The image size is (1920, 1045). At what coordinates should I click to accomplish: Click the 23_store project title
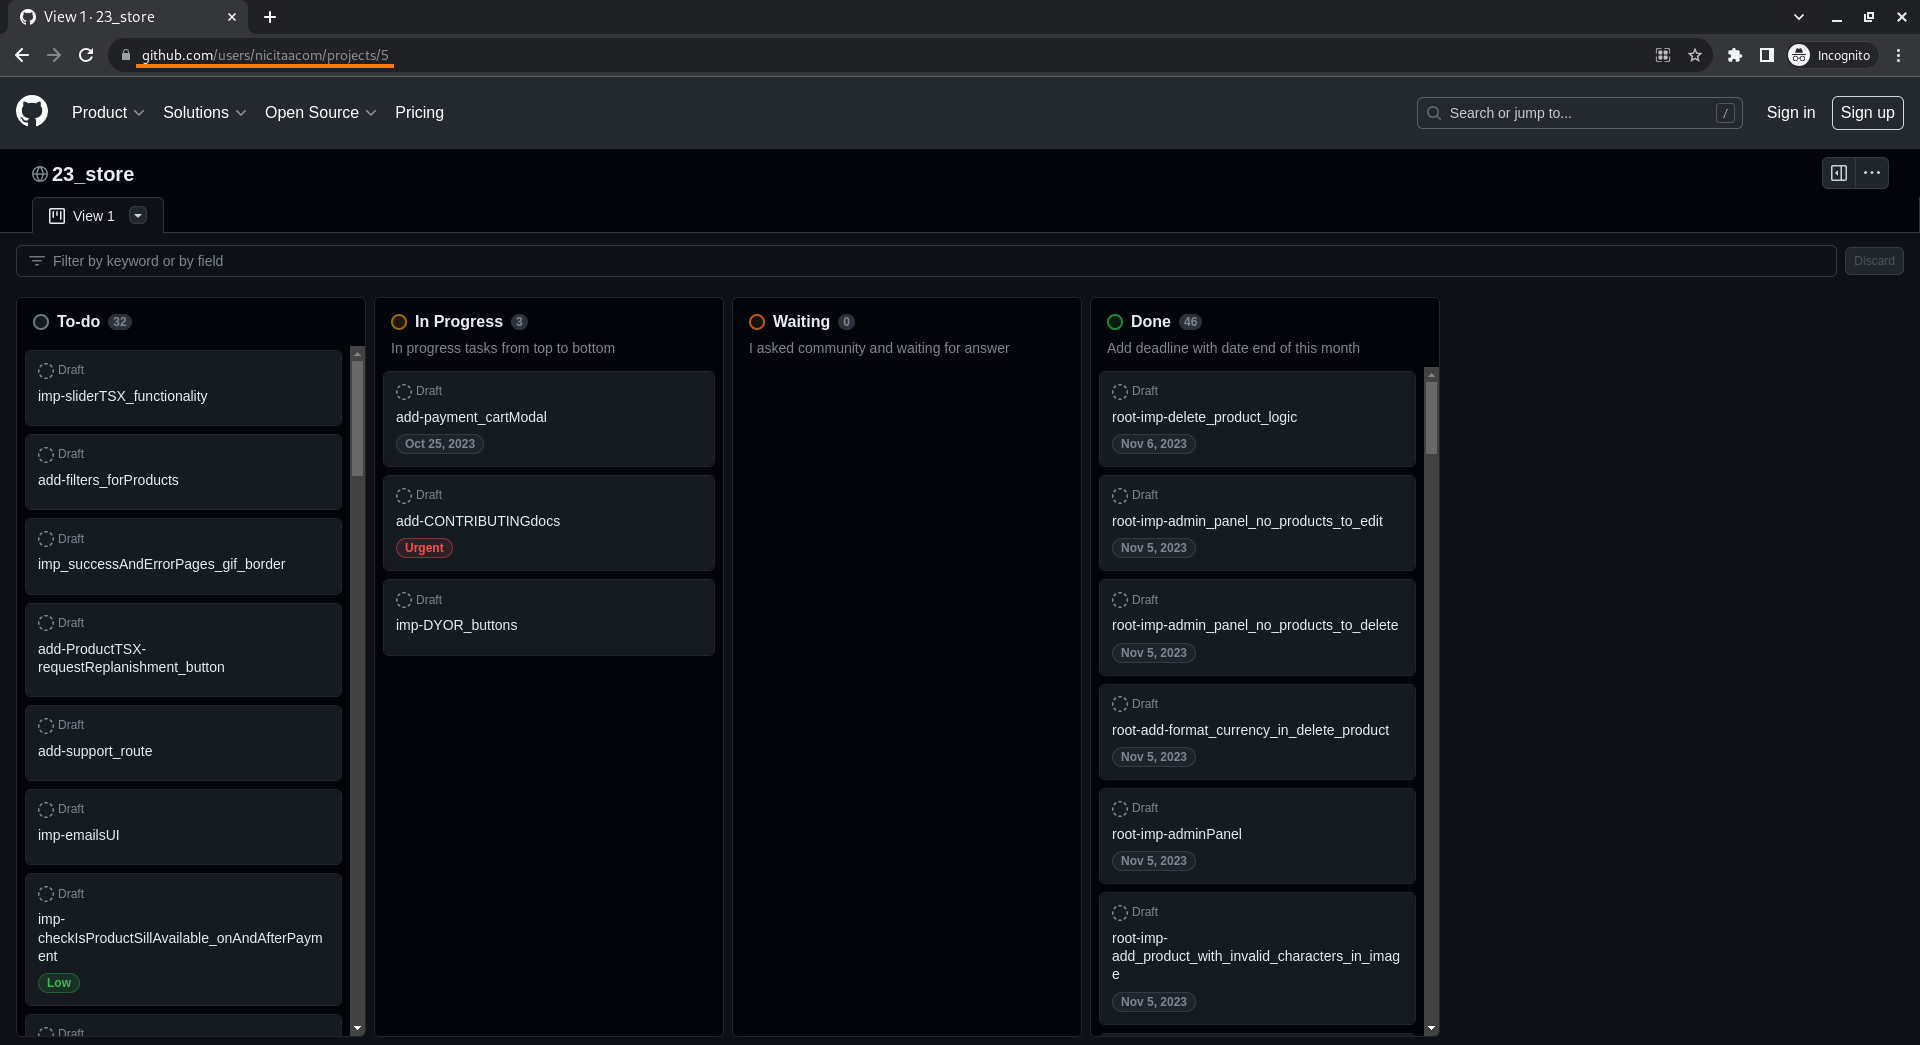pyautogui.click(x=93, y=174)
